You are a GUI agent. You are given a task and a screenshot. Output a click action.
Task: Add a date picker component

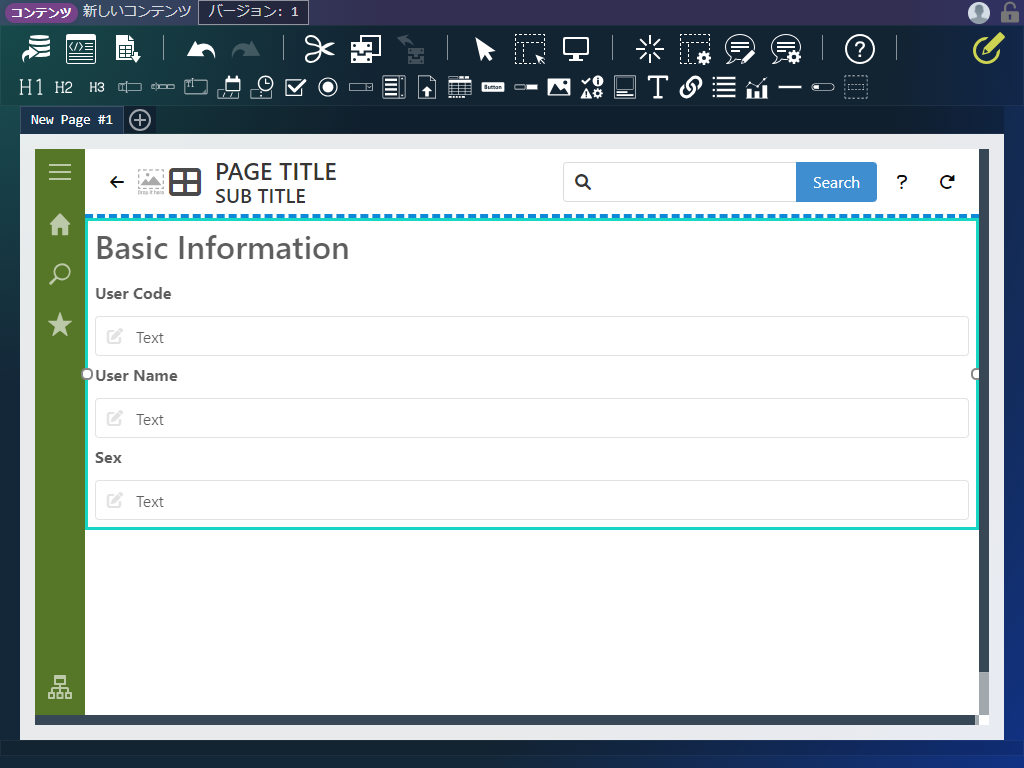229,87
